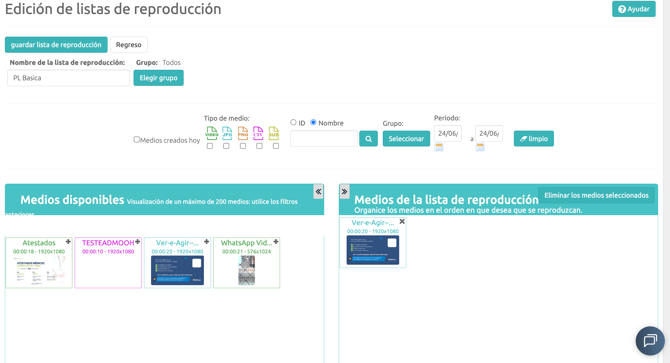Click 00:00:10 - 1920x1080 text
Image resolution: width=670 pixels, height=363 pixels.
click(108, 252)
